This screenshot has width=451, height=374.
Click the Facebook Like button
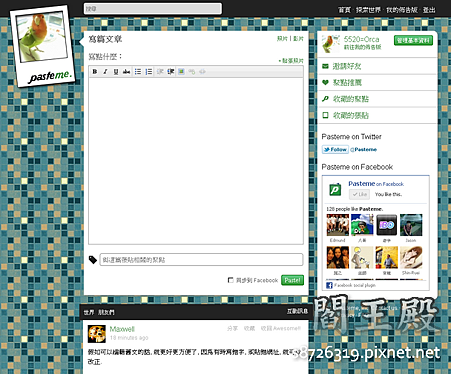(359, 194)
